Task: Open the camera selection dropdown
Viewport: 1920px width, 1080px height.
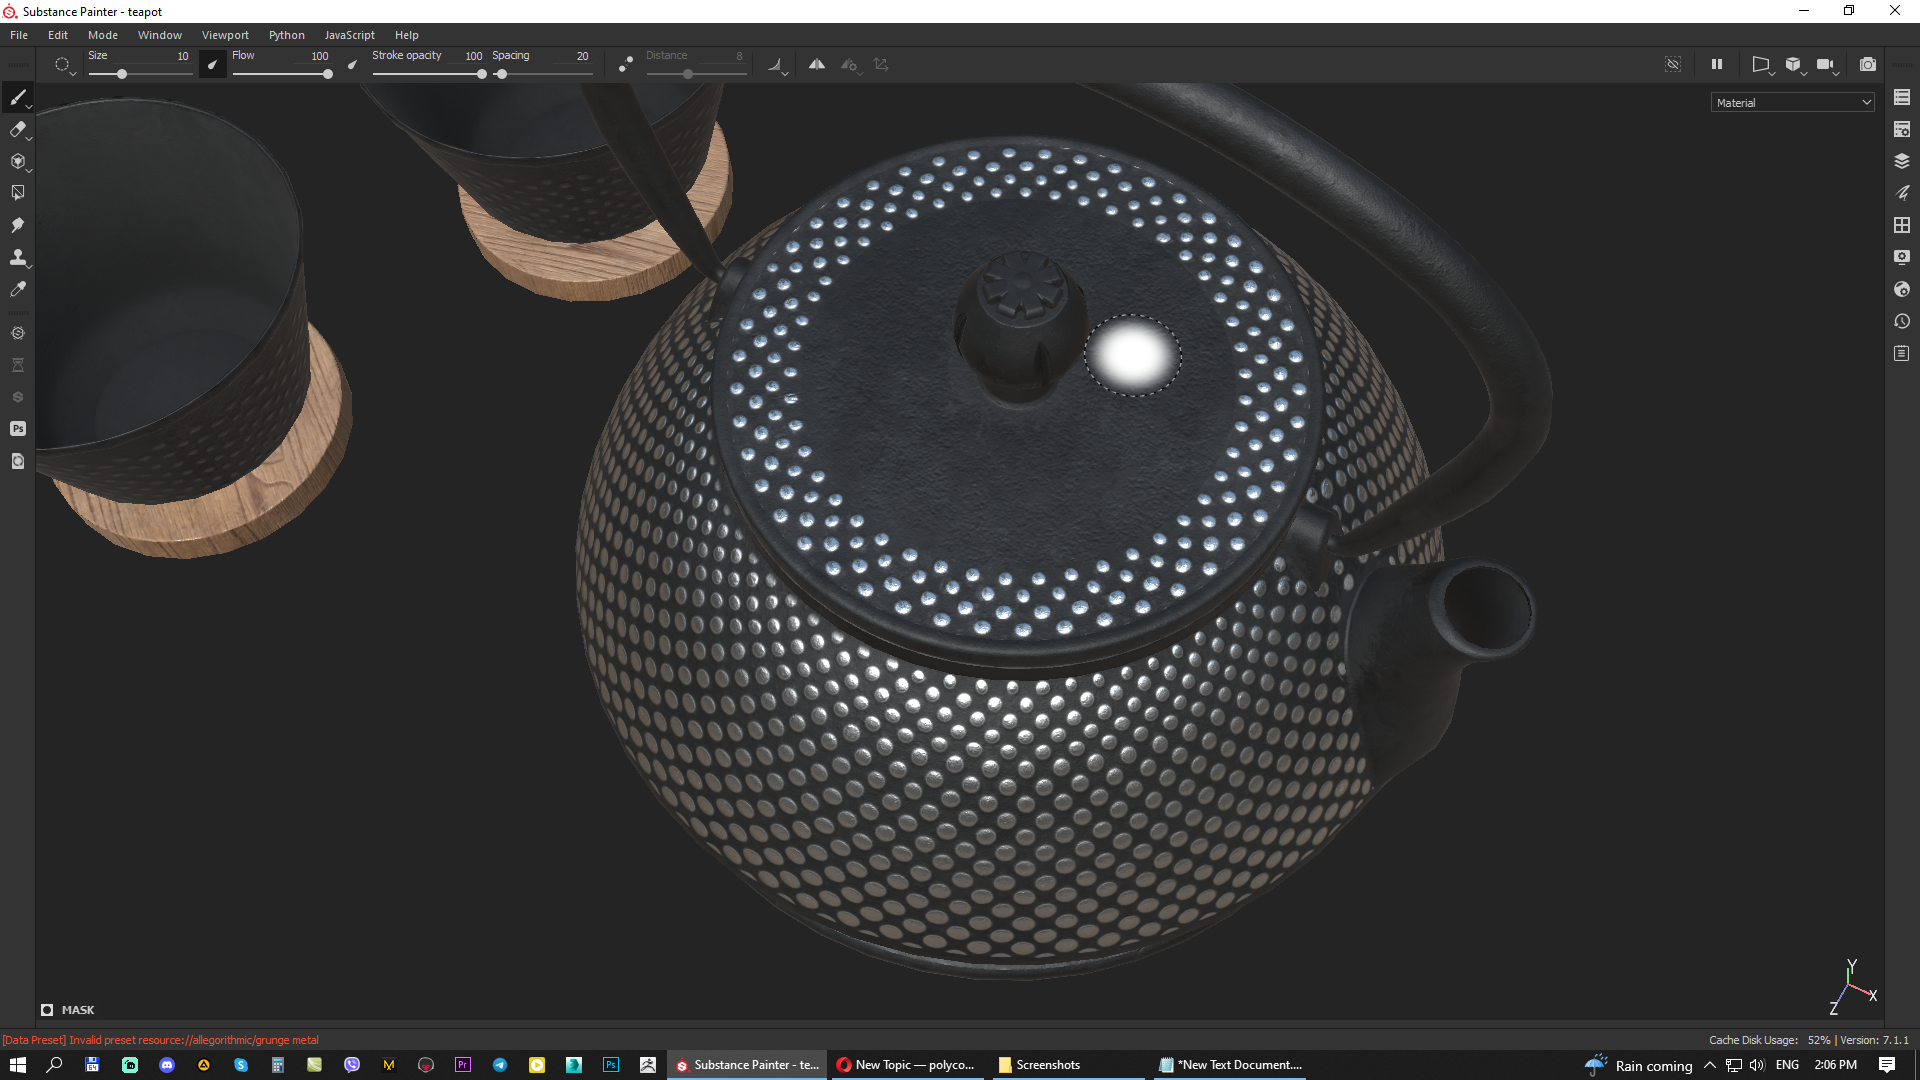Action: click(x=1827, y=65)
